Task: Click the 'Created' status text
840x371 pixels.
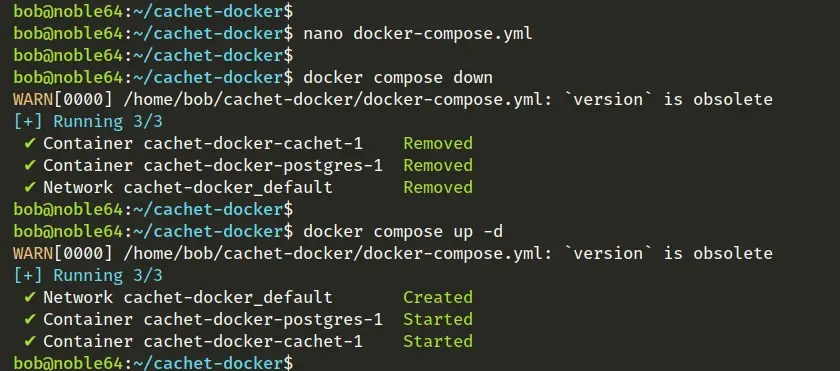Action: pos(438,297)
